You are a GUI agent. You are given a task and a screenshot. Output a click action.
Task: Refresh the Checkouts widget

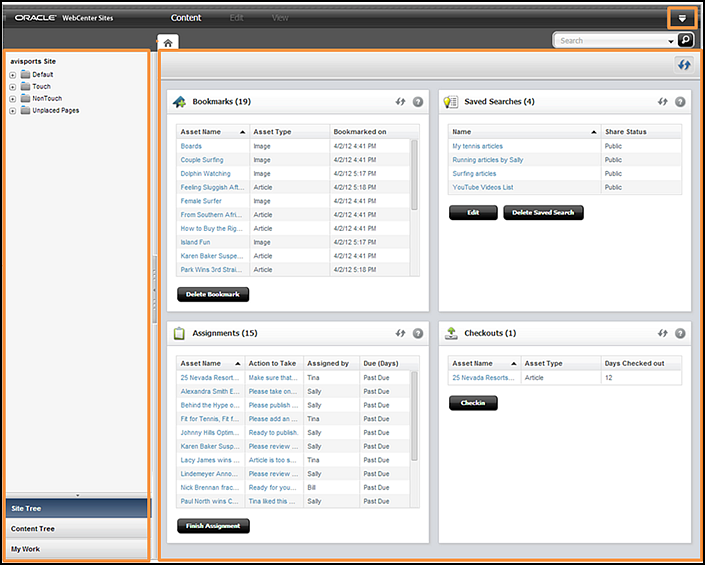(662, 333)
